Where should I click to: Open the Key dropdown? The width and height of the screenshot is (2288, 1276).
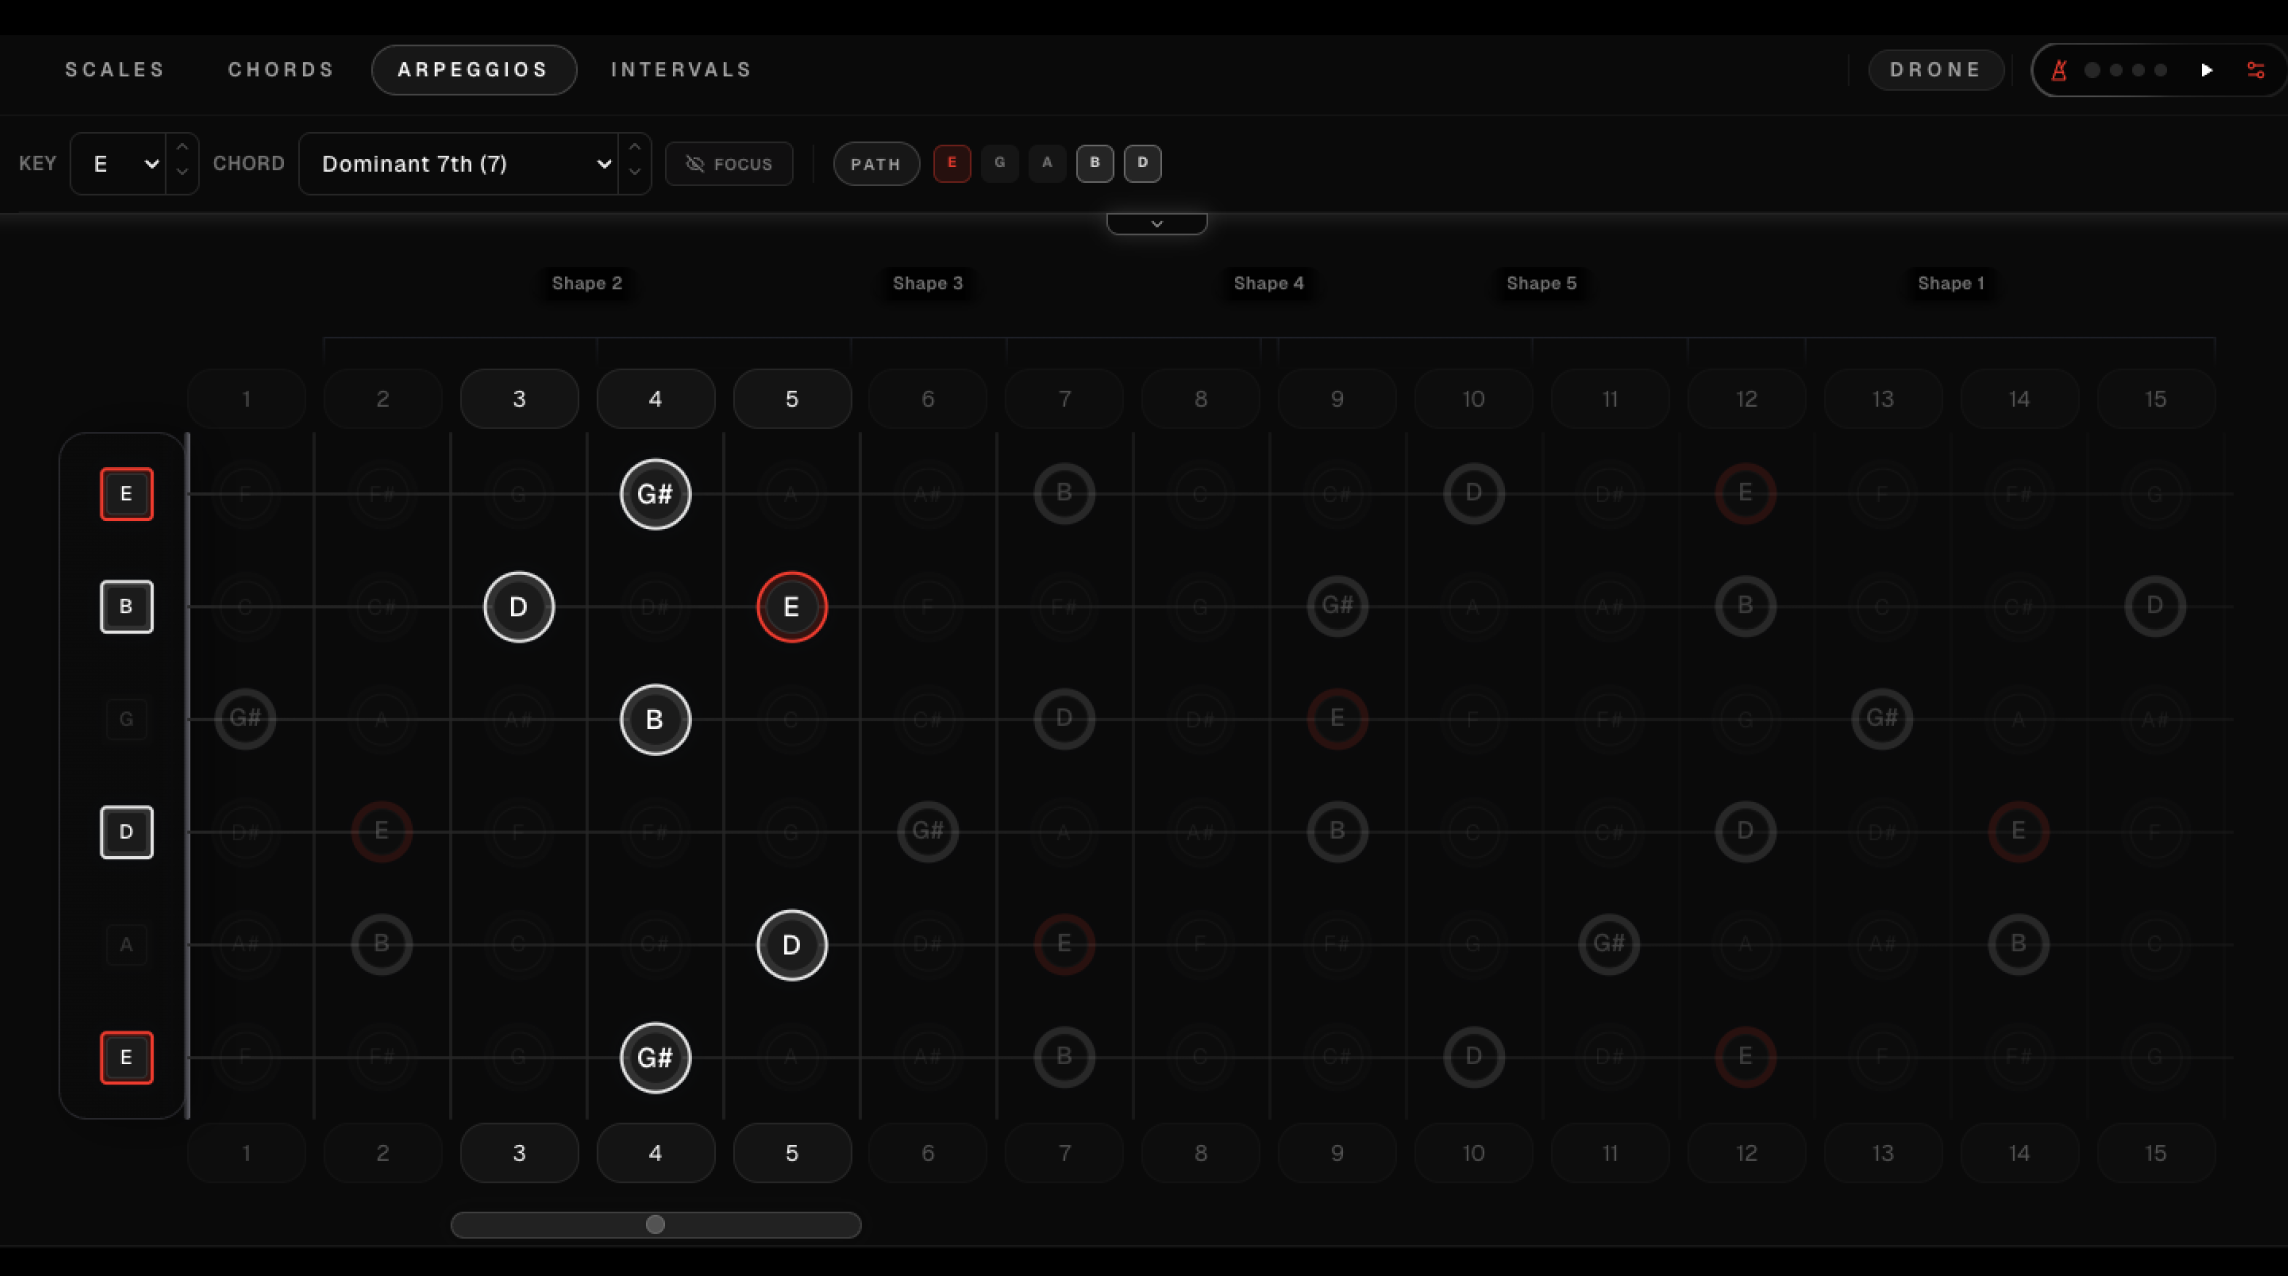(x=122, y=163)
